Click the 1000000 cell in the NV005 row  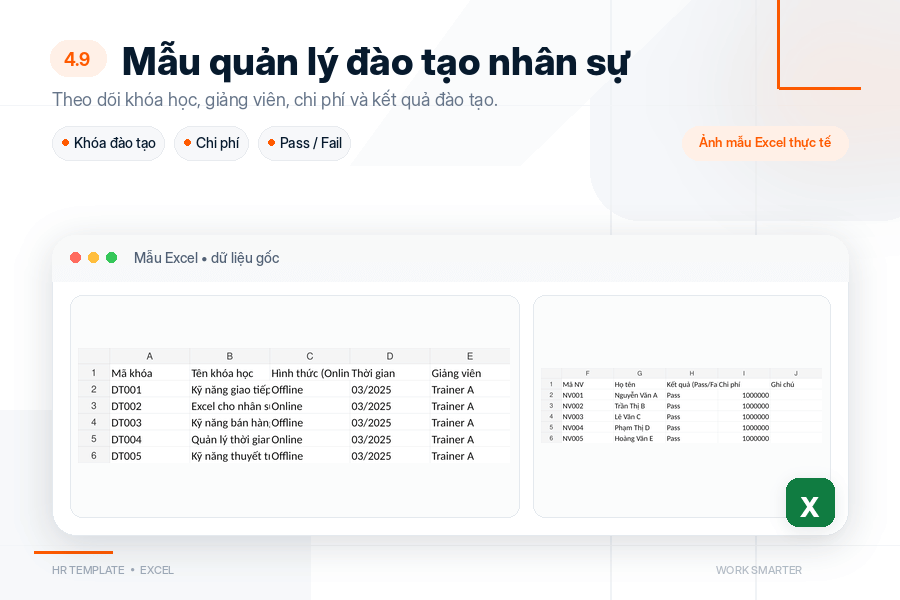pos(744,439)
